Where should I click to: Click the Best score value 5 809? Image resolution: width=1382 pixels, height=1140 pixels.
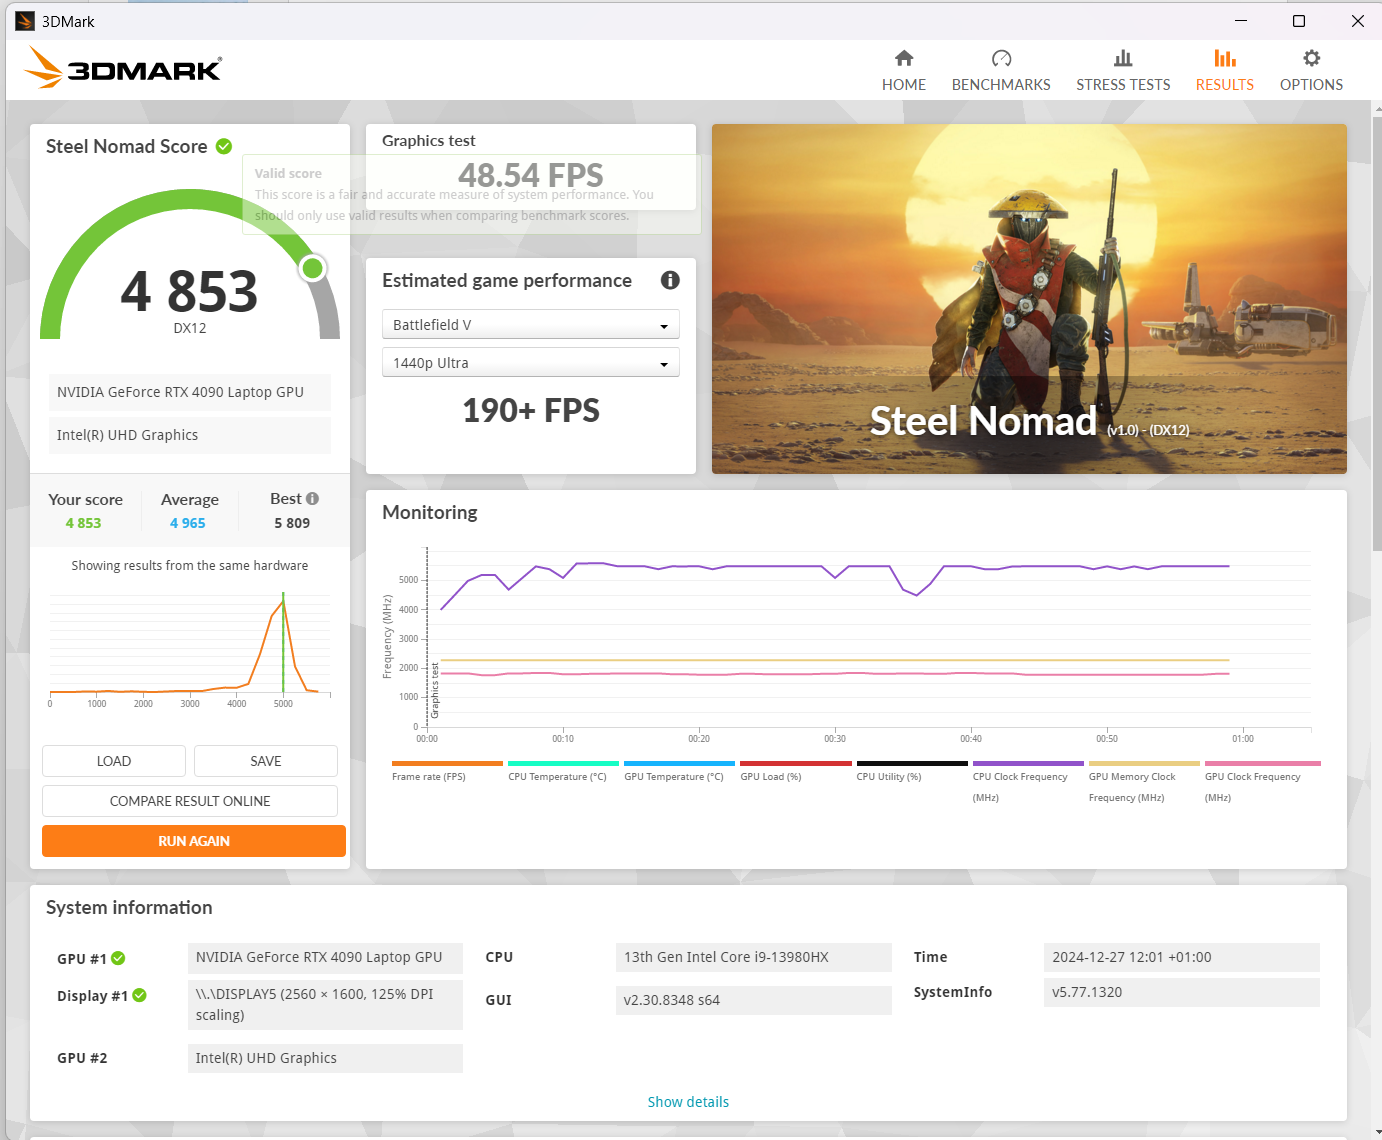pyautogui.click(x=292, y=523)
